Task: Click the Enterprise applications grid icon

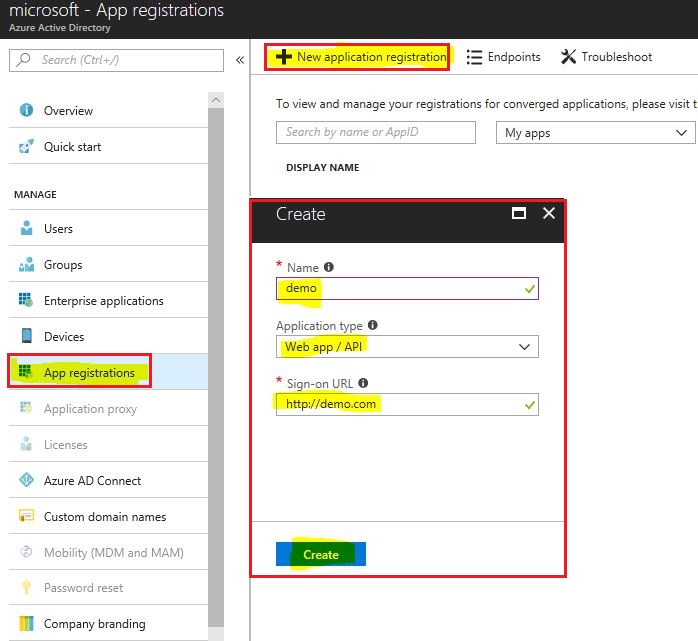Action: [x=26, y=300]
